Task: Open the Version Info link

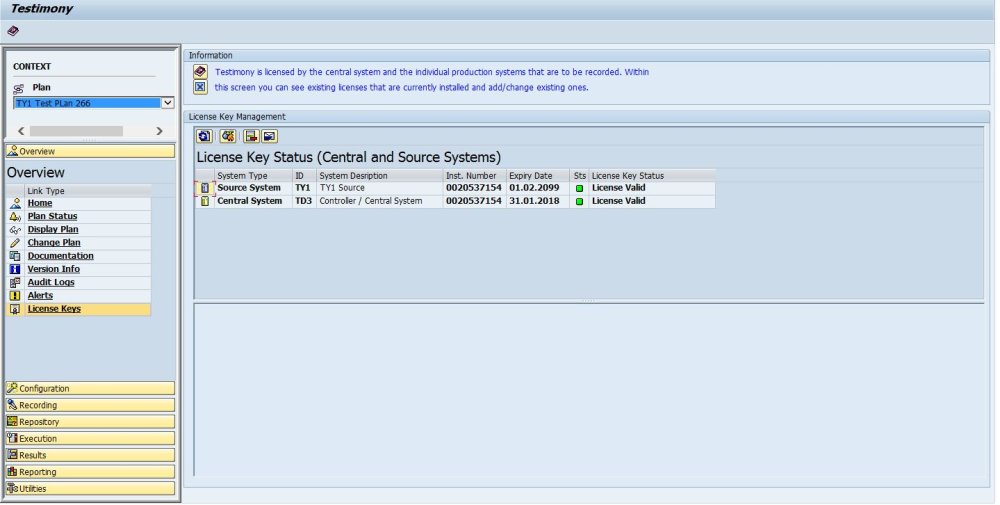Action: coord(54,269)
